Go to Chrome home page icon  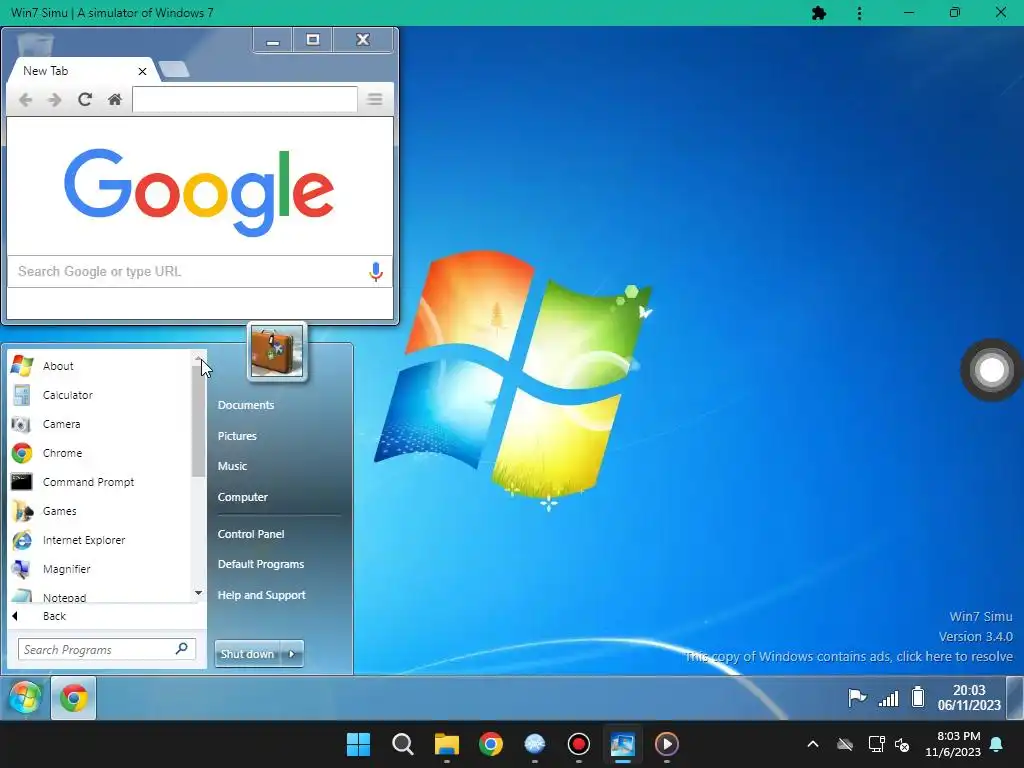click(x=115, y=100)
